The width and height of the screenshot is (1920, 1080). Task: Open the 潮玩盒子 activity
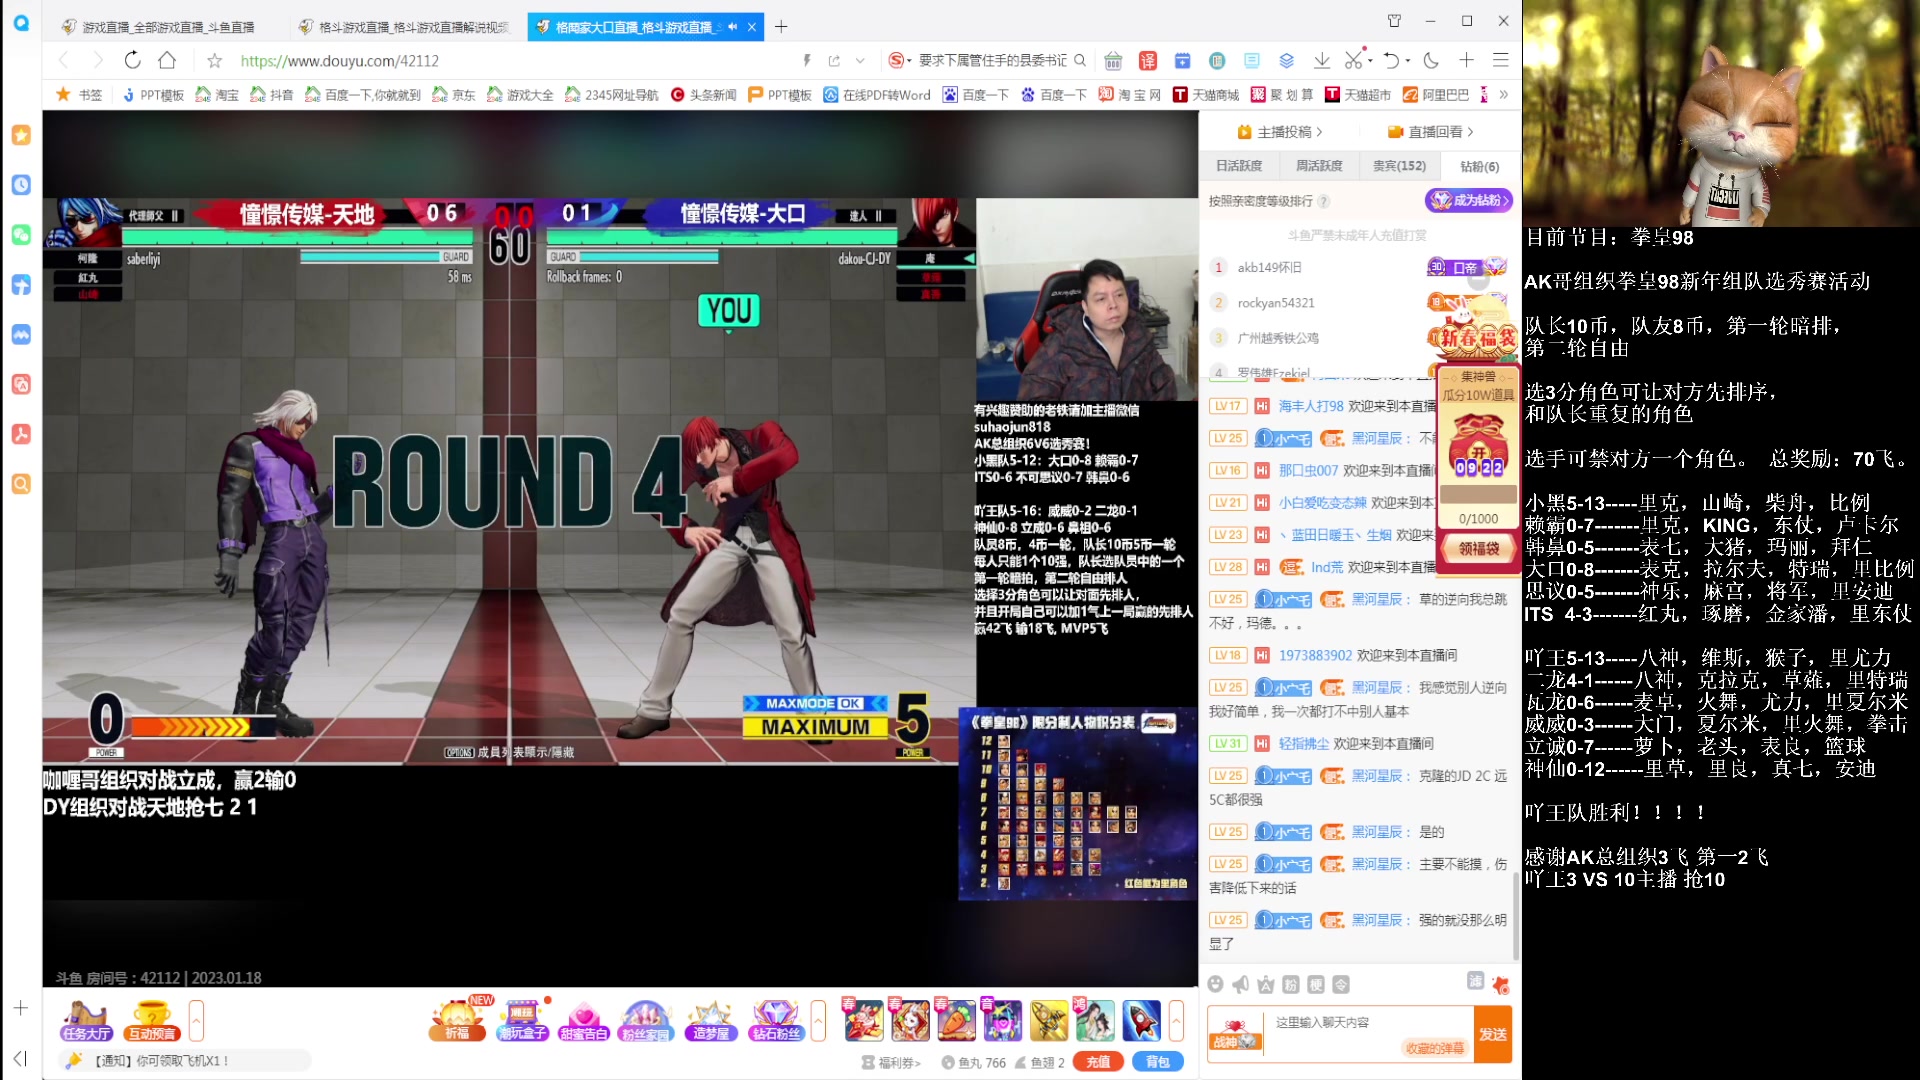point(522,1021)
